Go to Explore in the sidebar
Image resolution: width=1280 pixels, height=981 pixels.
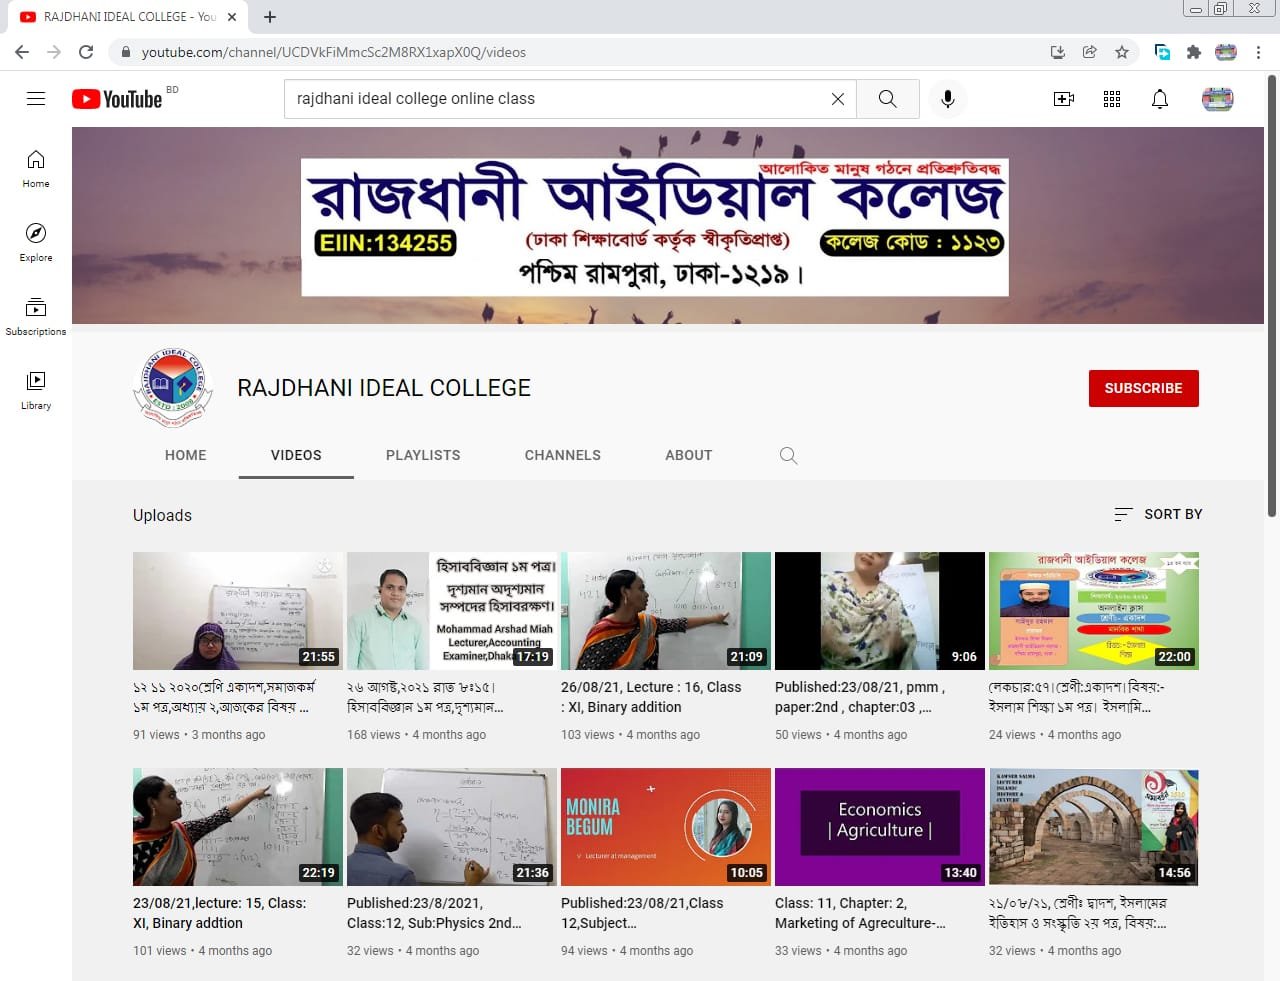[36, 242]
